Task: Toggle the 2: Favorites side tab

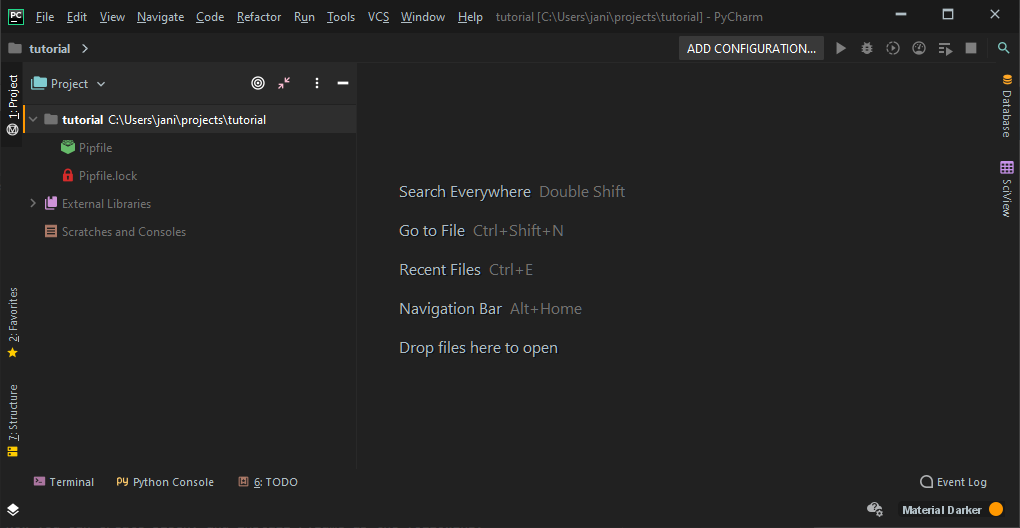Action: pyautogui.click(x=12, y=323)
